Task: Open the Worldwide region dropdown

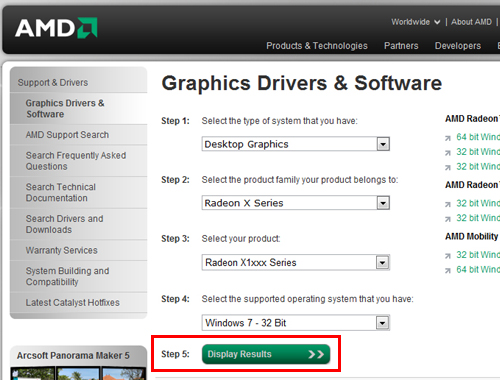Action: [x=415, y=22]
